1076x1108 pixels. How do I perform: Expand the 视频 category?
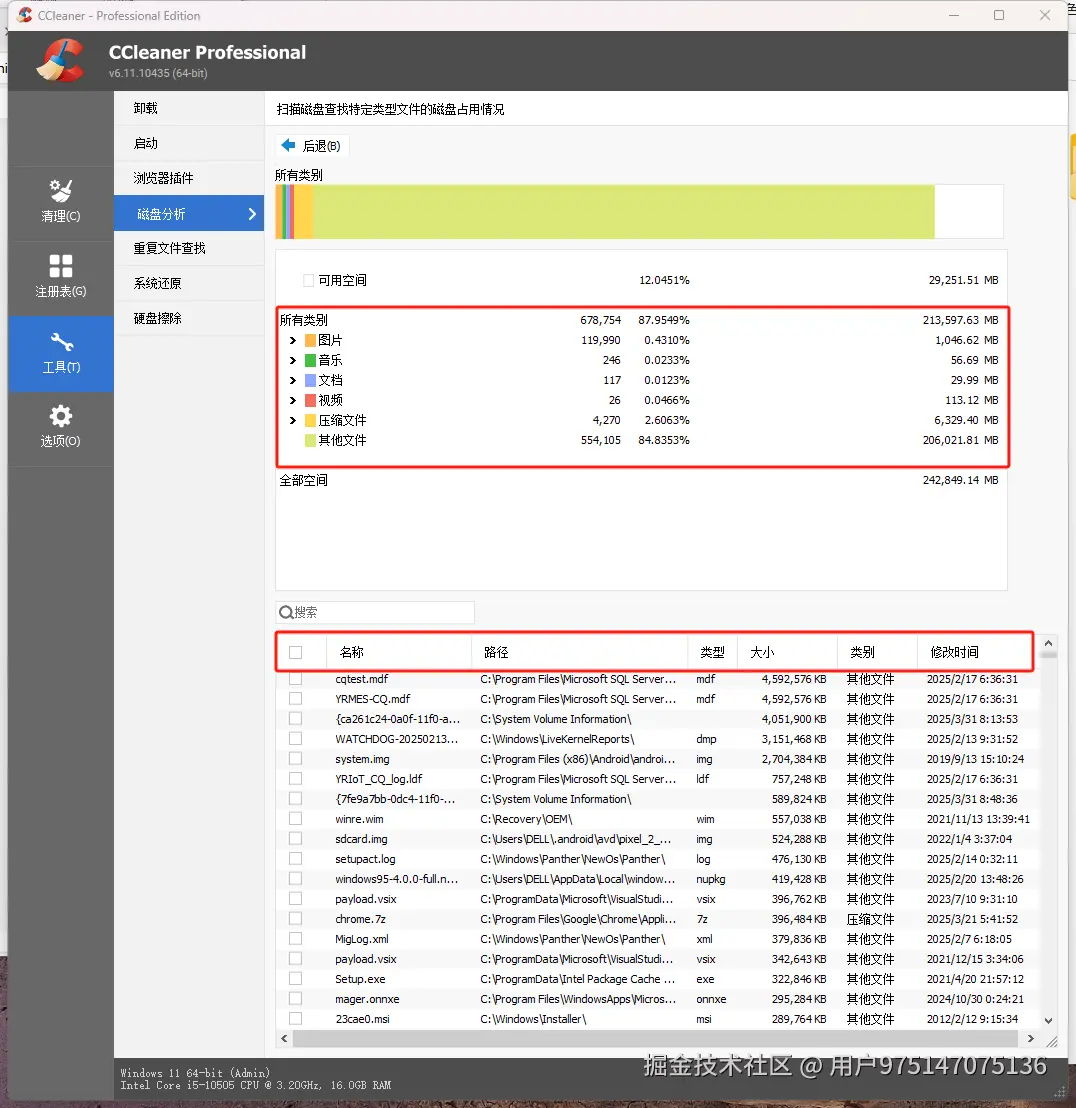click(292, 401)
